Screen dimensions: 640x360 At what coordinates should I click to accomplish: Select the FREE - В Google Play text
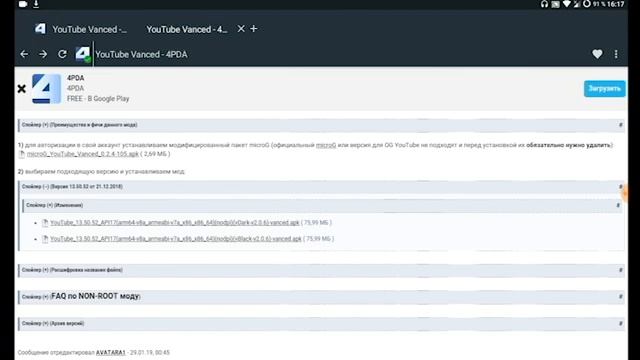point(98,99)
